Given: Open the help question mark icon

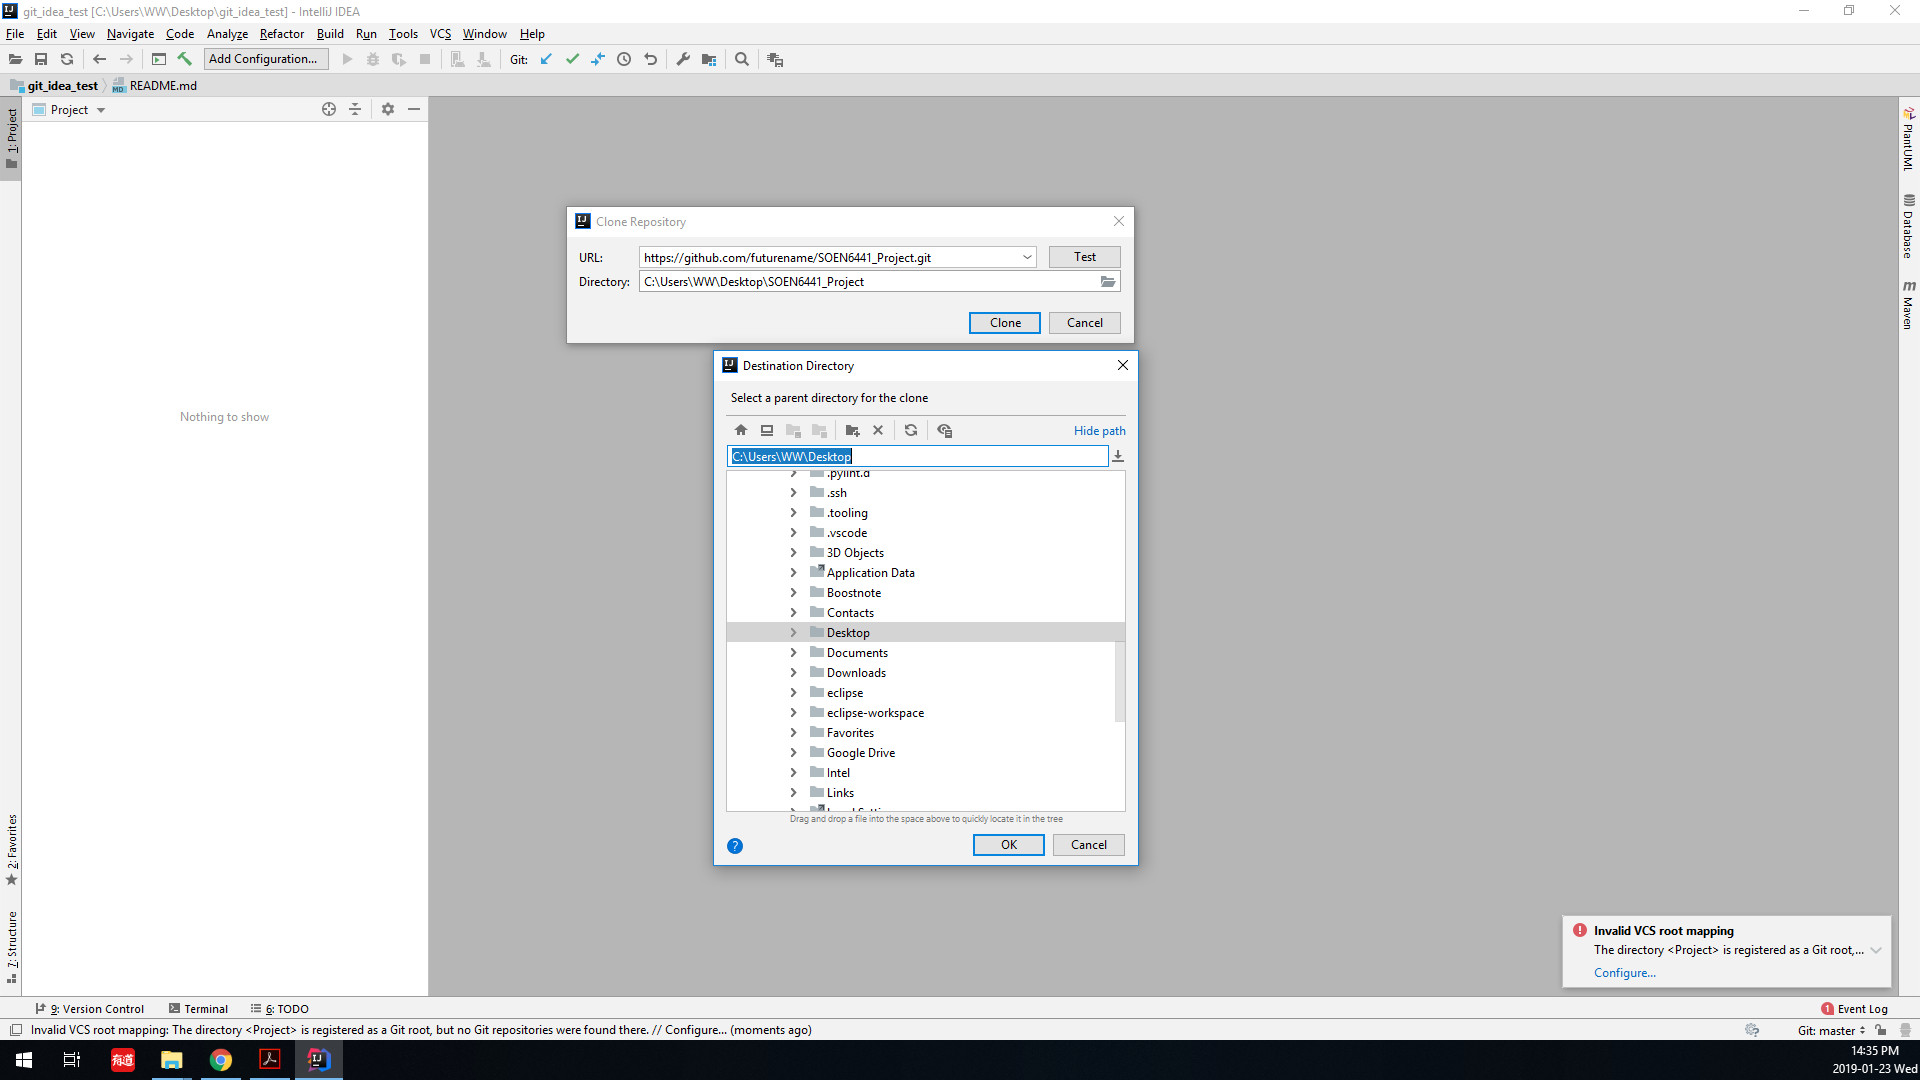Looking at the screenshot, I should [735, 846].
